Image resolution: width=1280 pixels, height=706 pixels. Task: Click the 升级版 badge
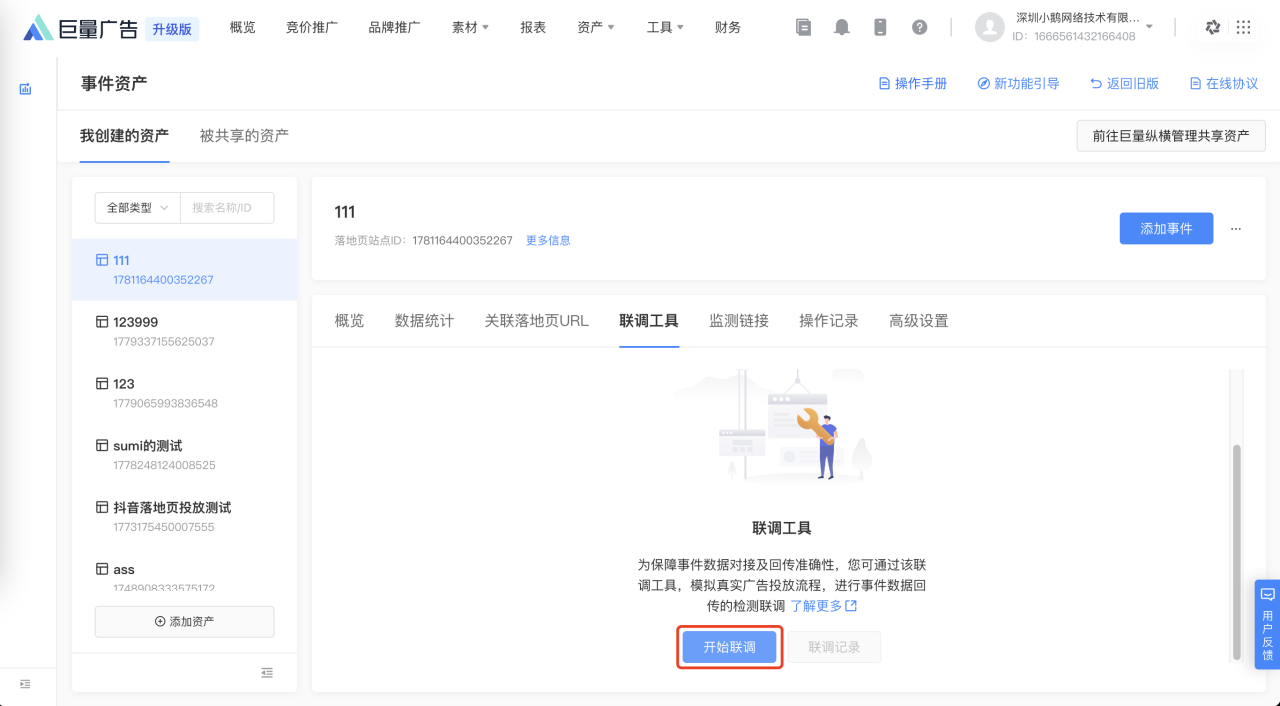tap(172, 29)
